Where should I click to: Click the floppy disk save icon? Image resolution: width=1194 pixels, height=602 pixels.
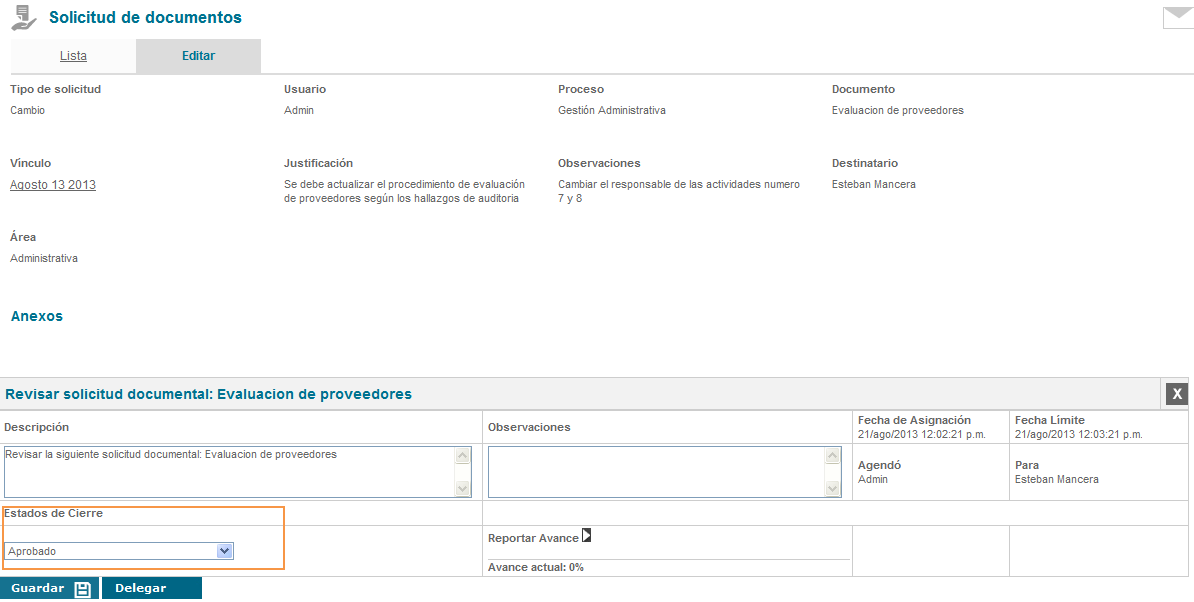[x=83, y=589]
